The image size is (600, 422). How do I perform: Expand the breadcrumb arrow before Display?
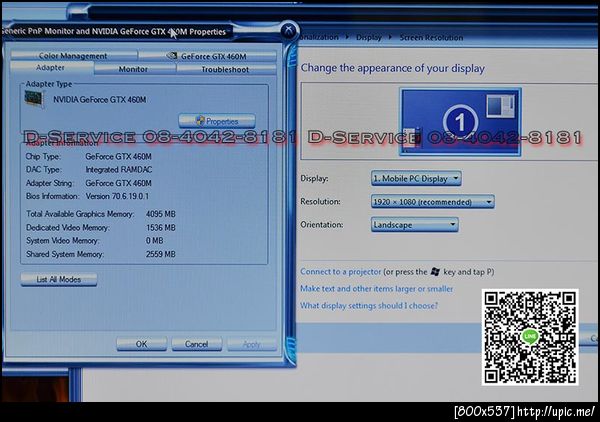347,37
